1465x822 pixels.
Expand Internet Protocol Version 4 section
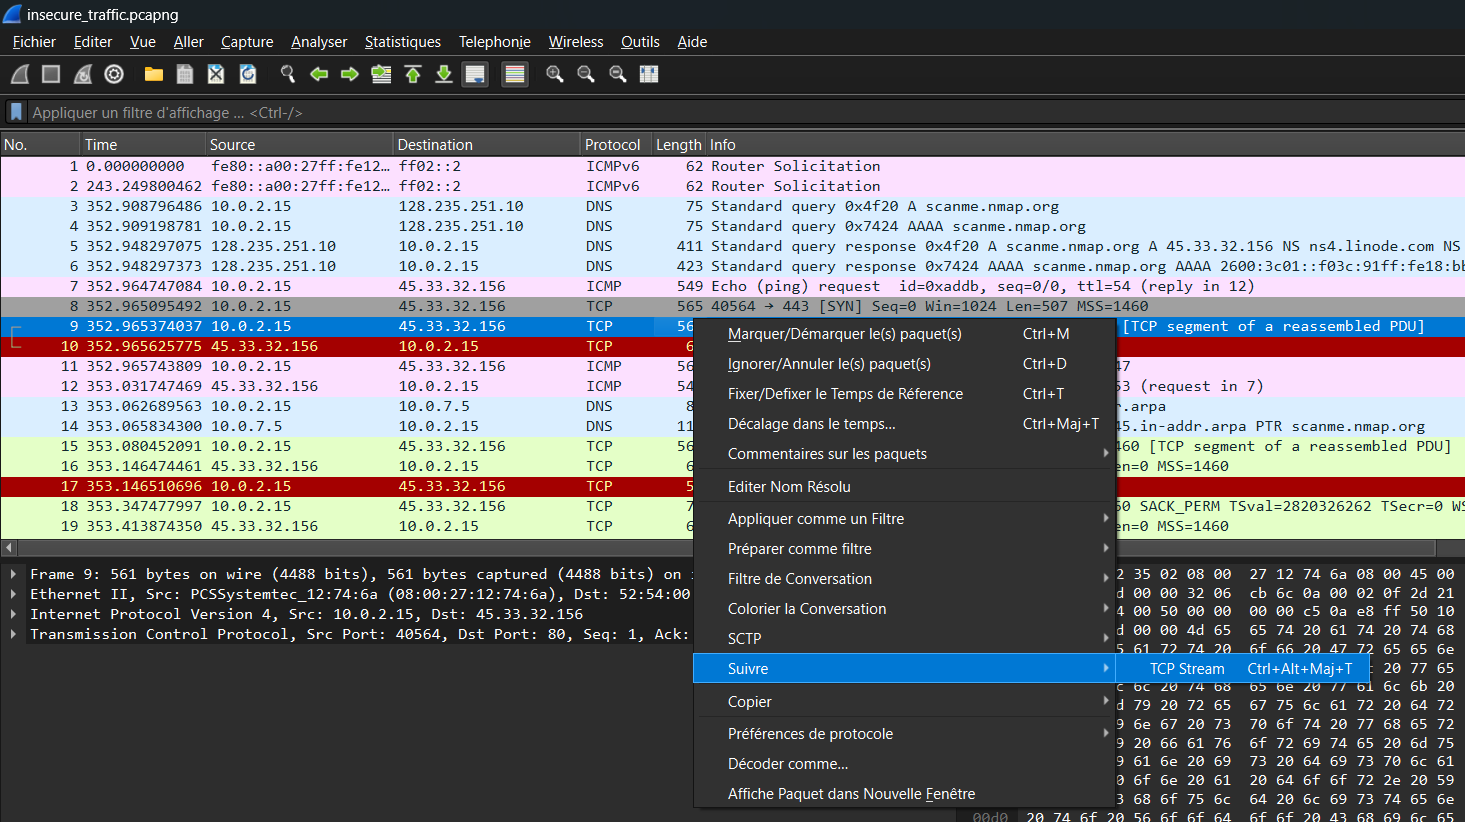(13, 614)
